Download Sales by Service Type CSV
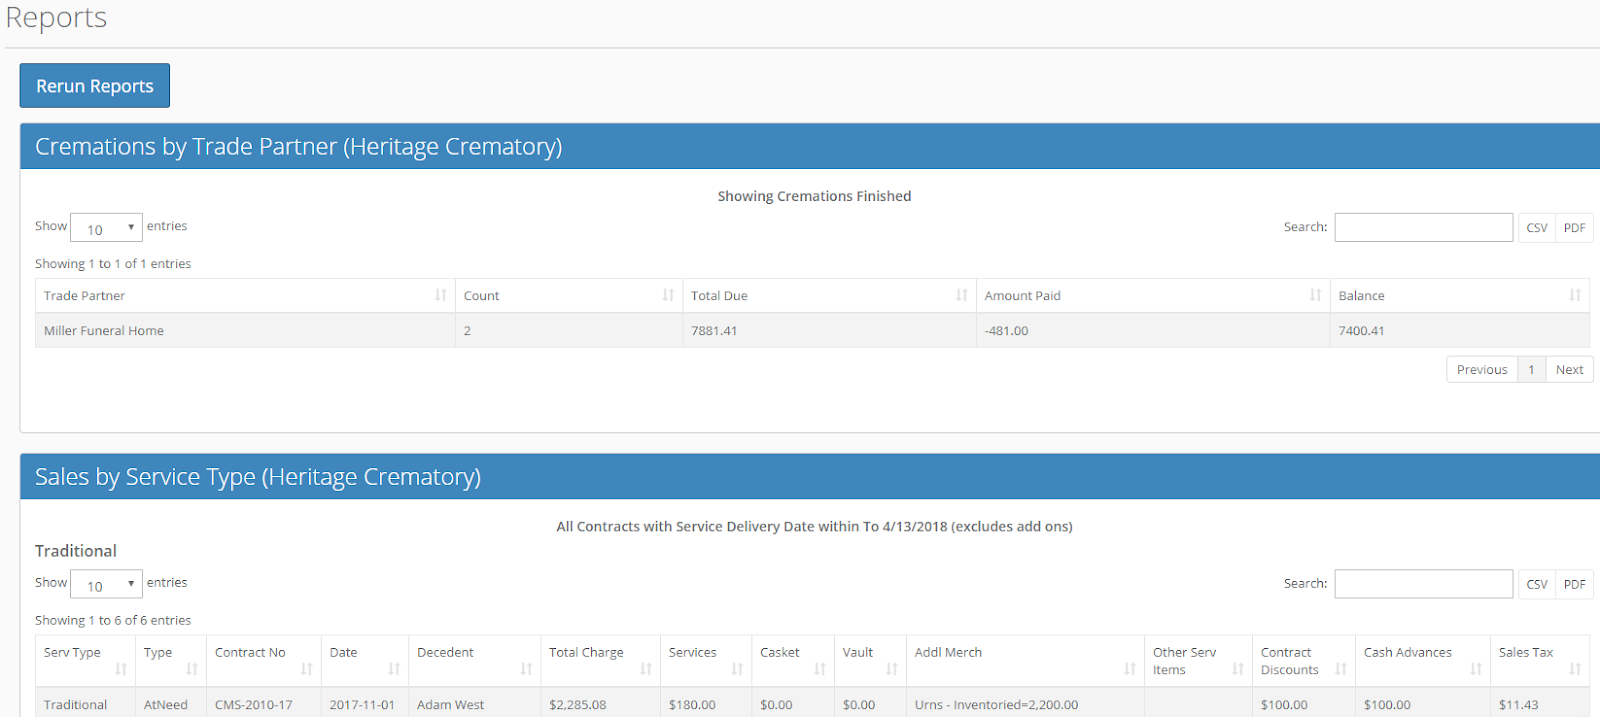This screenshot has height=717, width=1600. [1537, 584]
